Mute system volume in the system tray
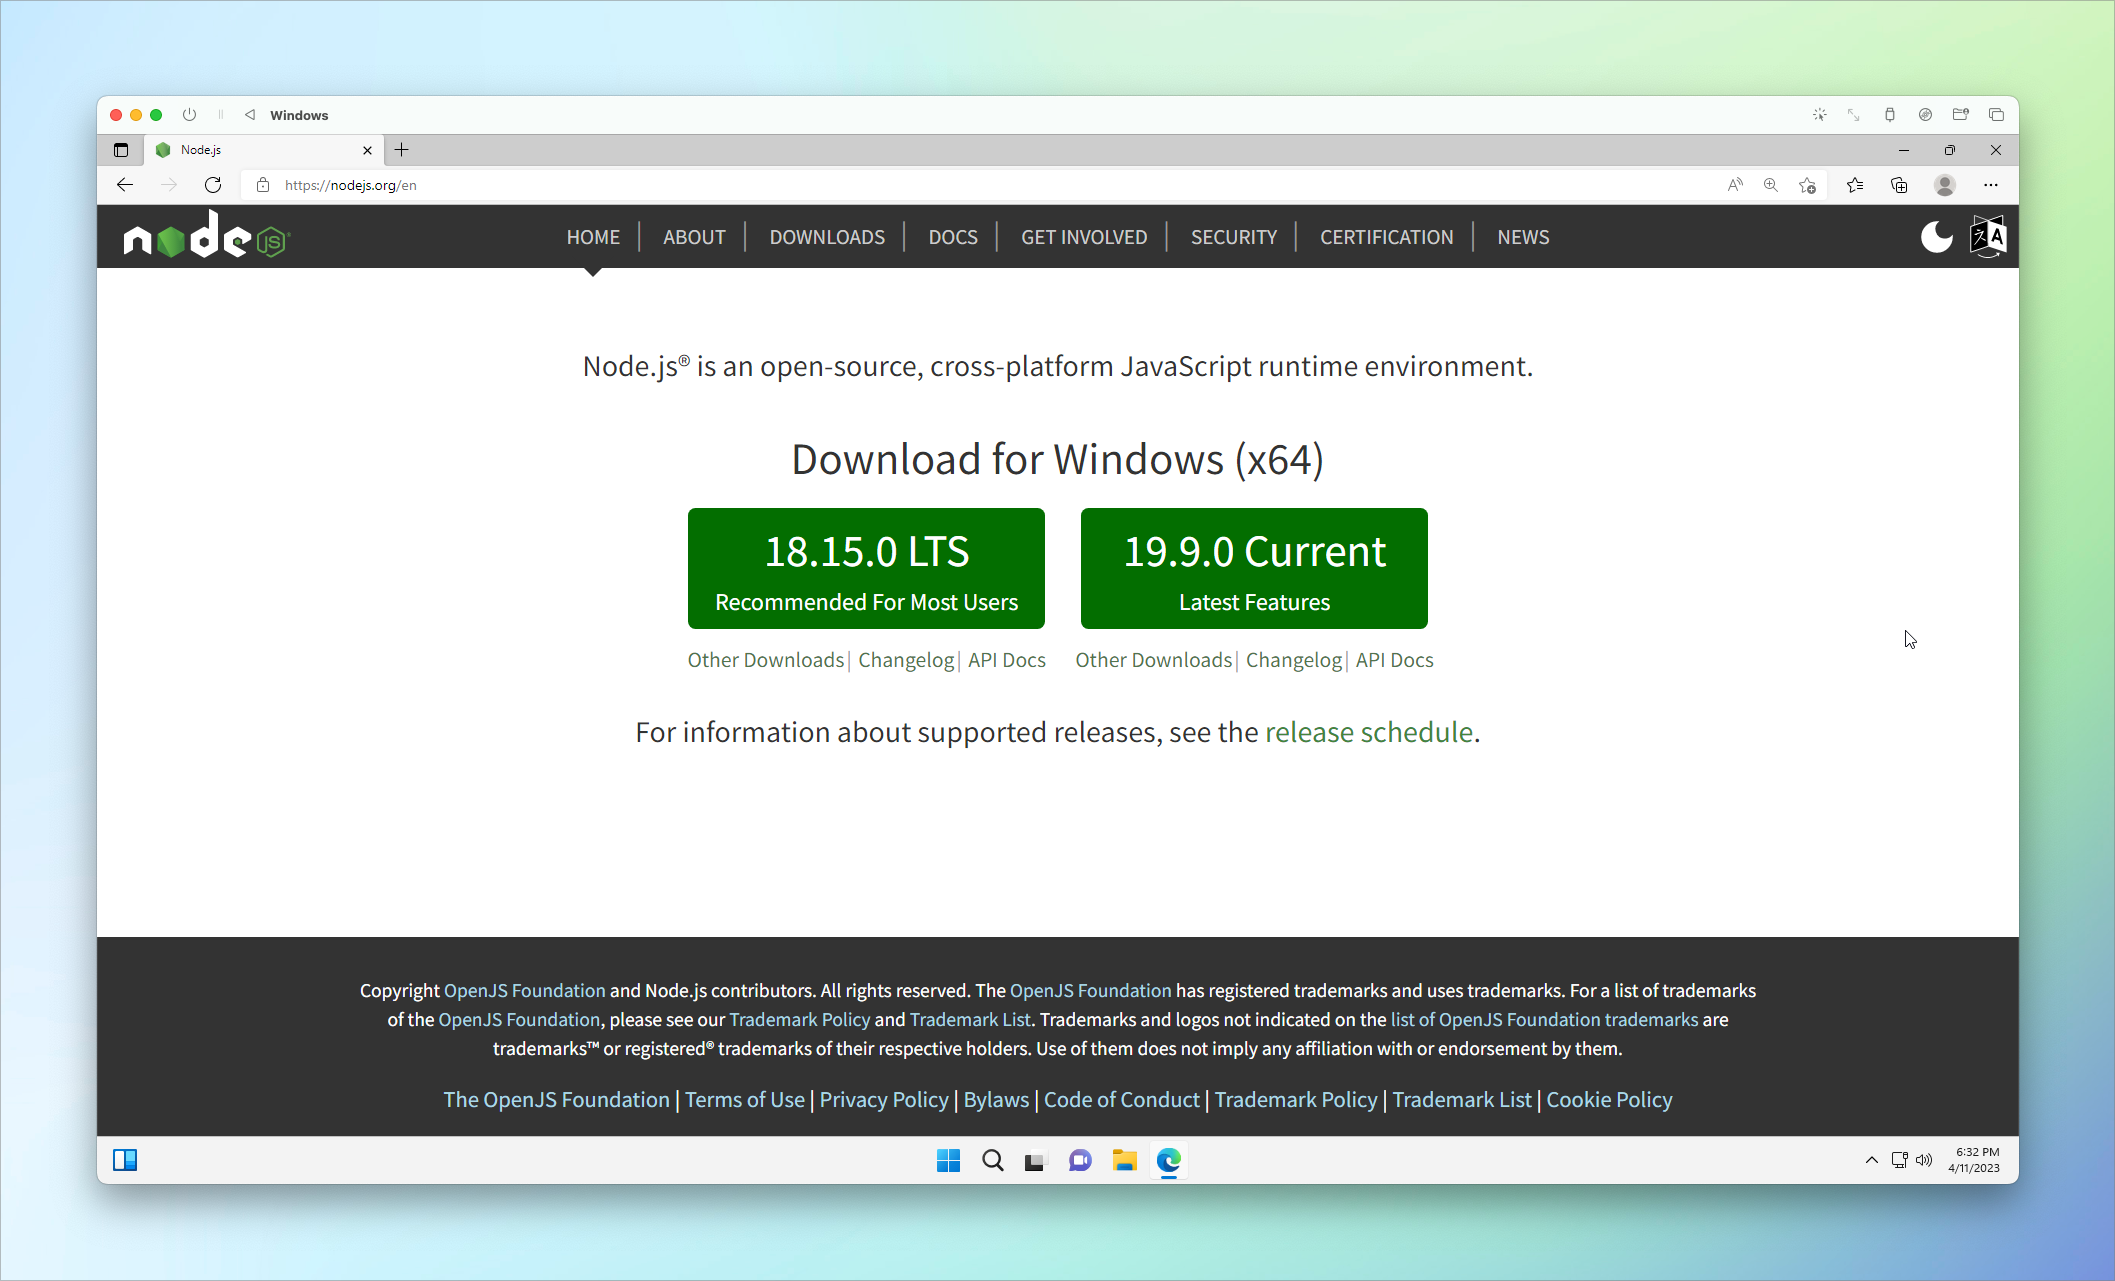 click(1924, 1160)
